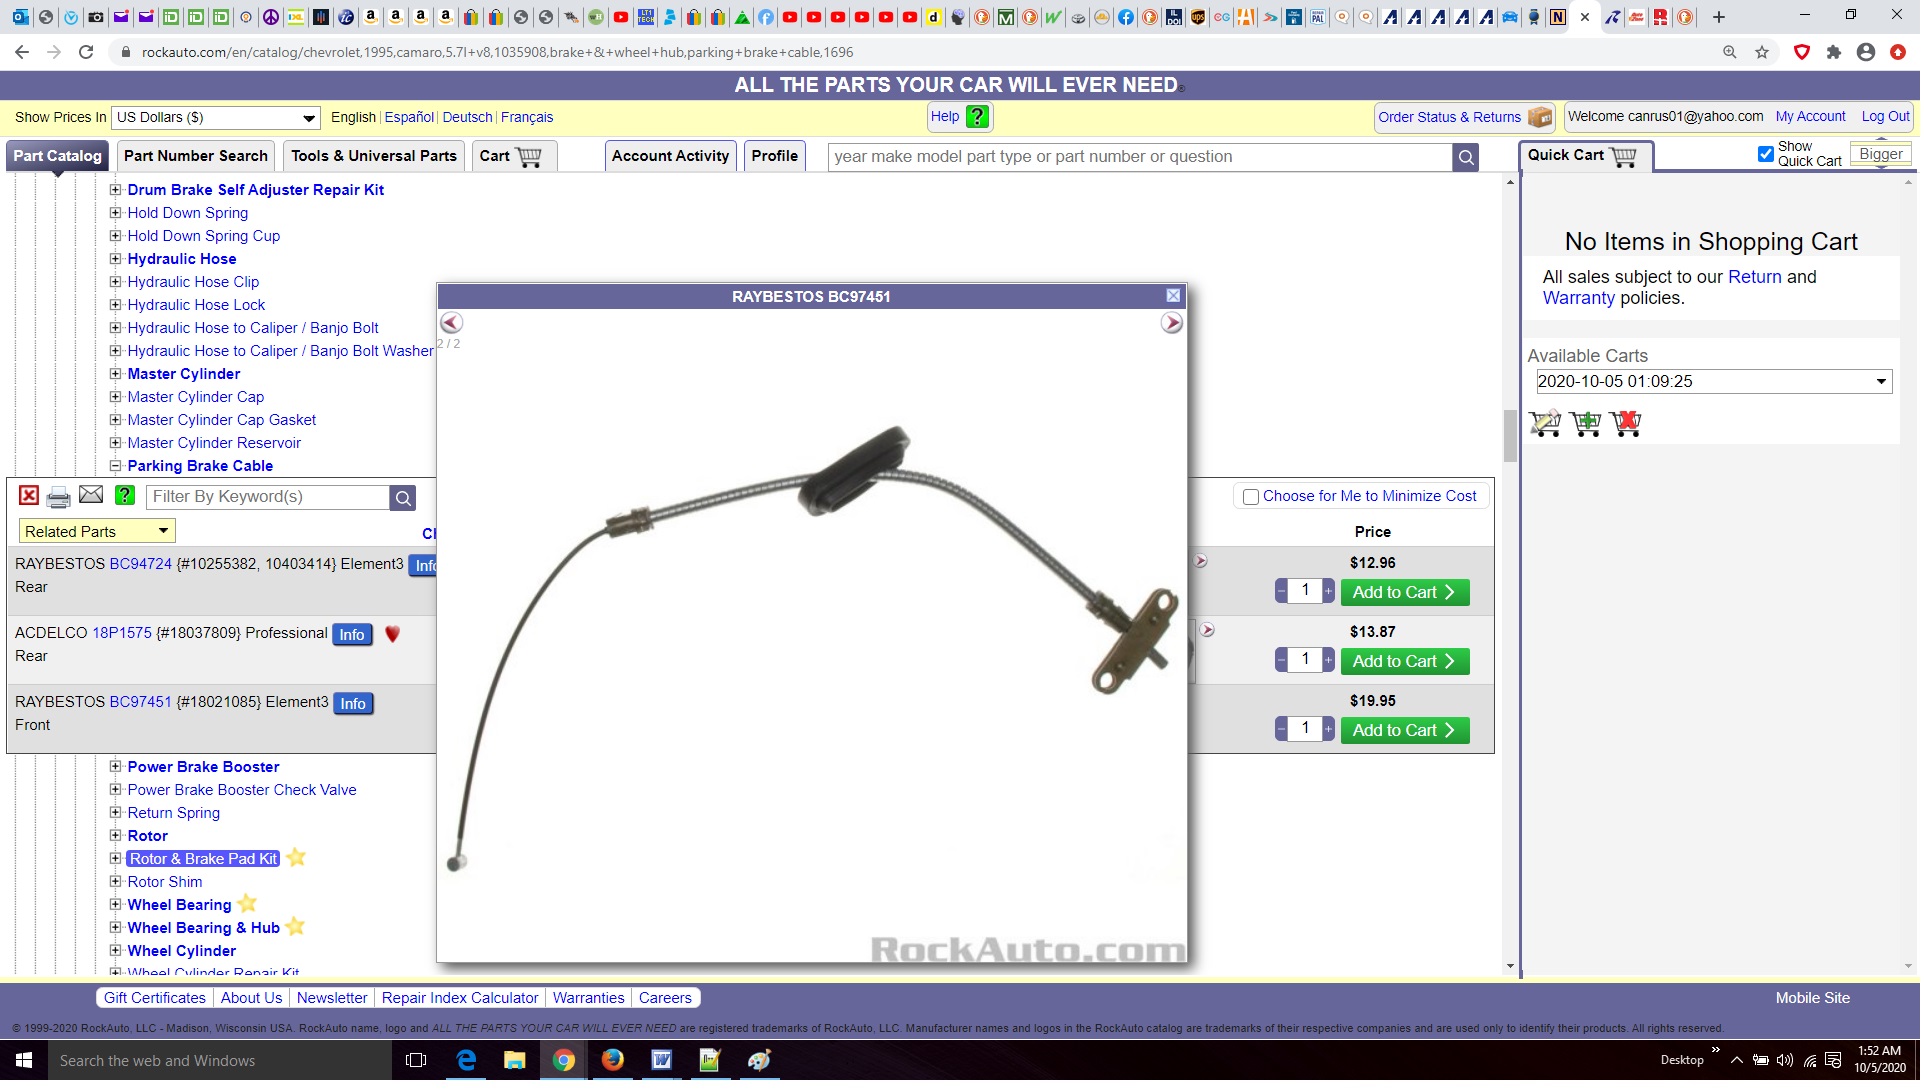Open the Profile tab
The image size is (1924, 1090).
[x=776, y=157]
